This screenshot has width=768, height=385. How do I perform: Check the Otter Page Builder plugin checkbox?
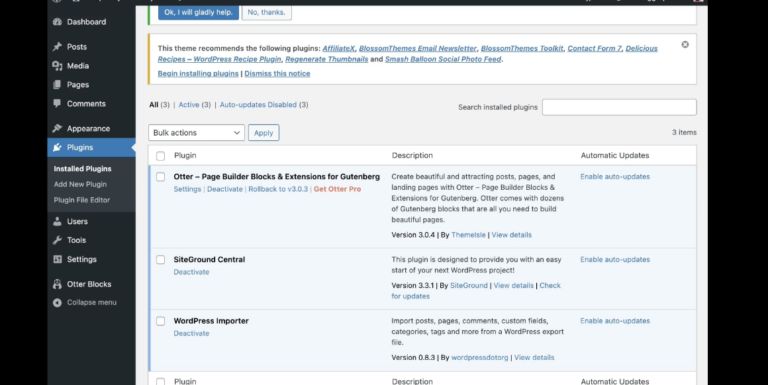click(x=161, y=177)
